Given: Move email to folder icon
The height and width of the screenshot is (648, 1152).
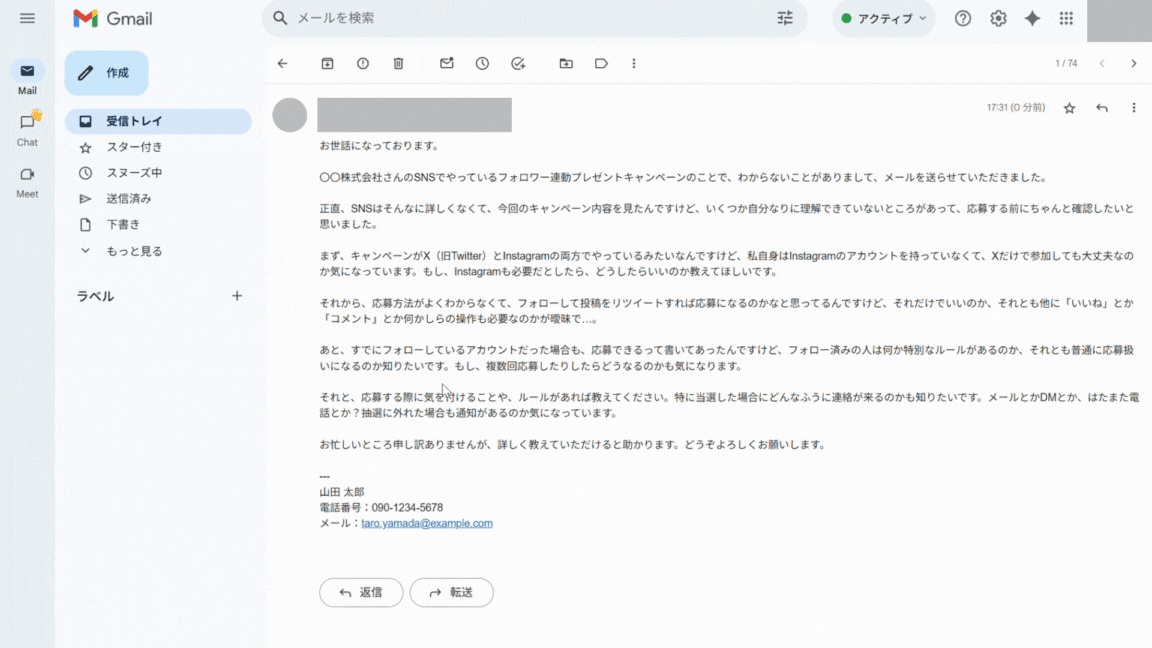Looking at the screenshot, I should (566, 64).
